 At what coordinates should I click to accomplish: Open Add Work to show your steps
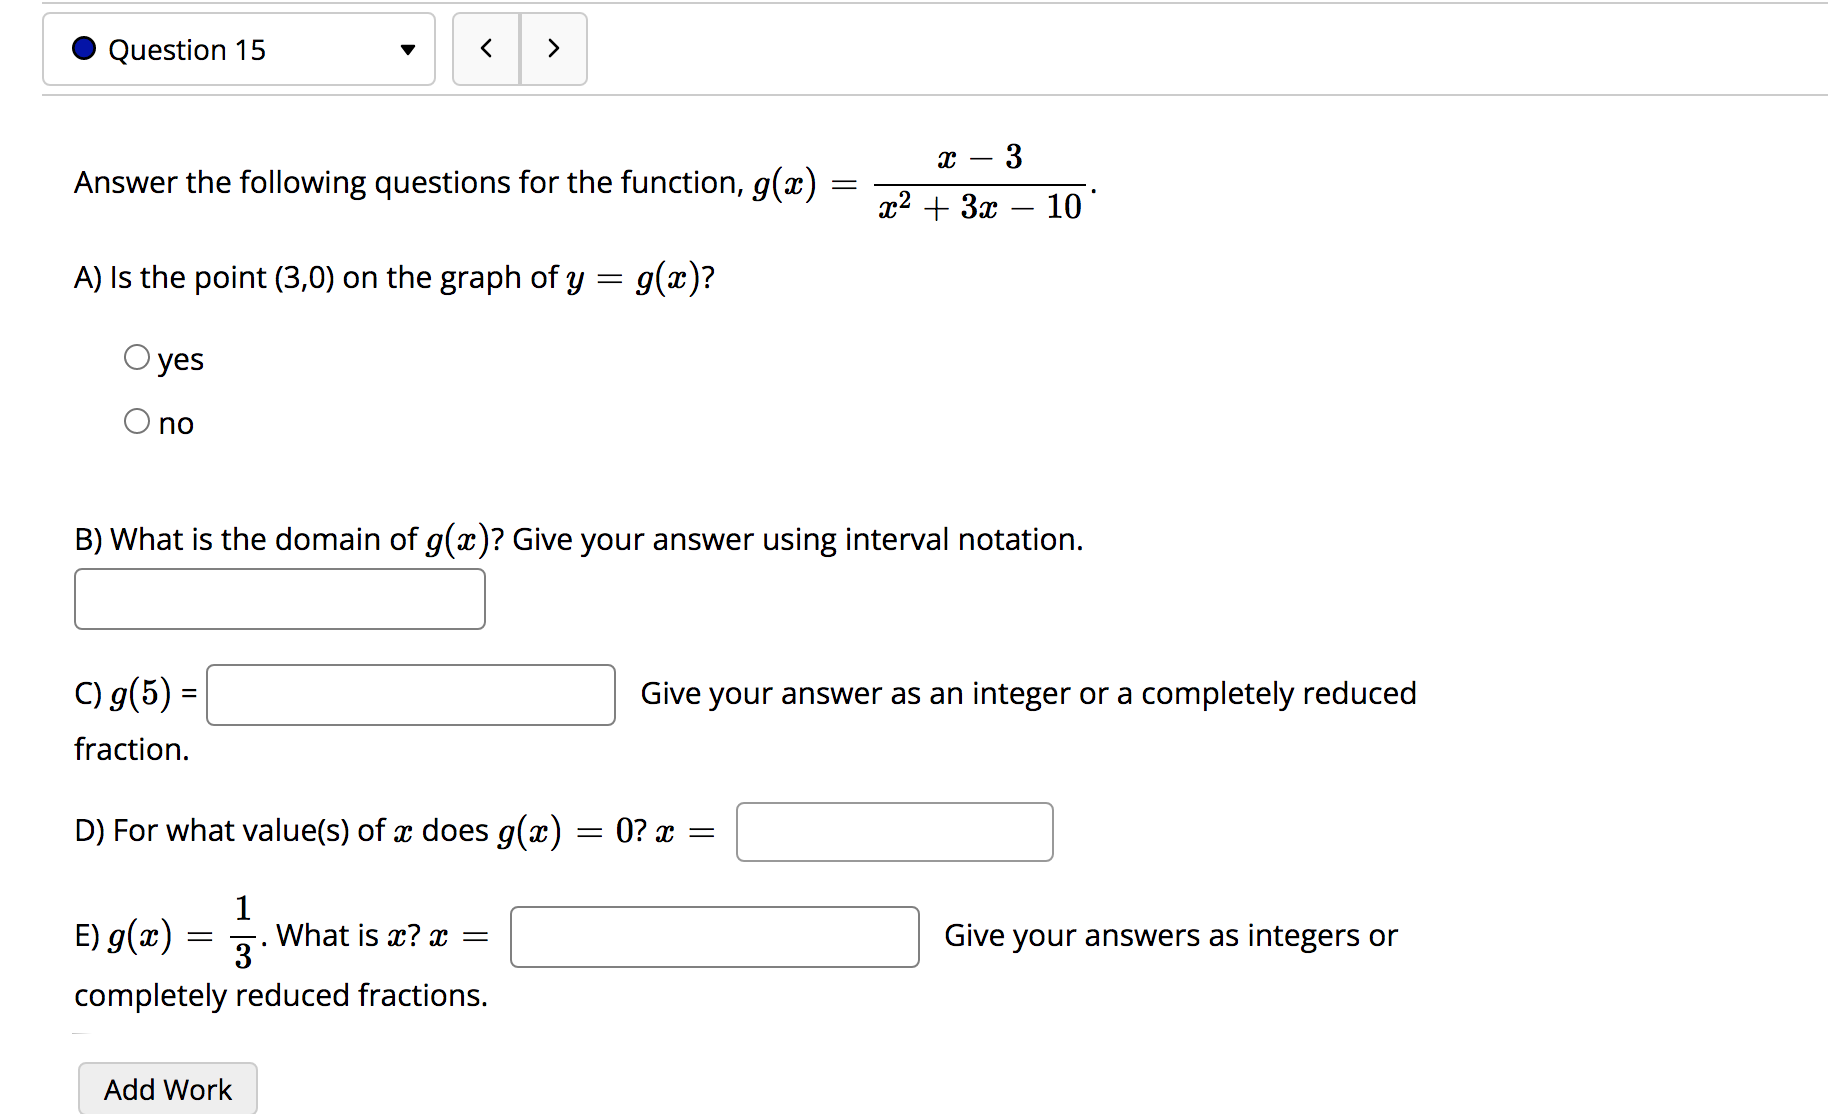click(167, 1088)
